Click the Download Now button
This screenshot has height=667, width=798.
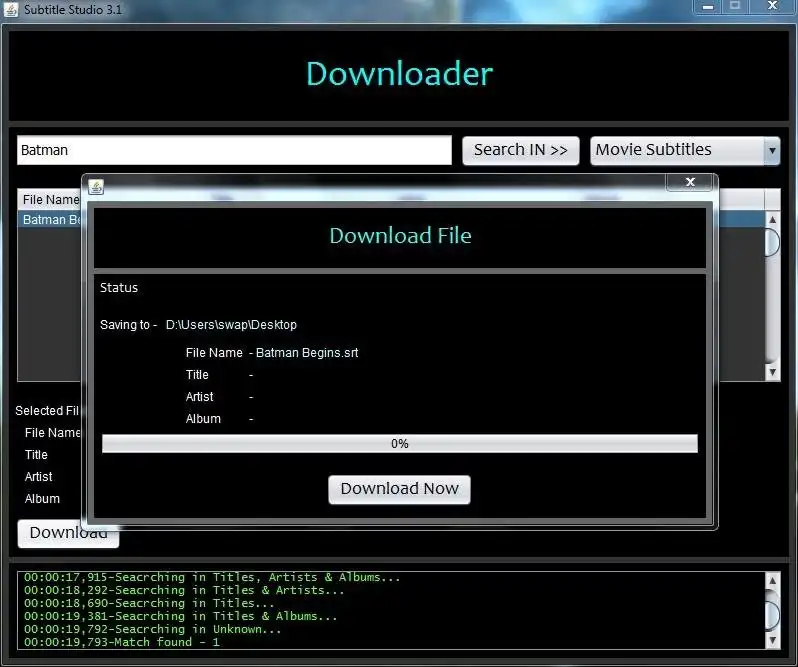tap(400, 489)
